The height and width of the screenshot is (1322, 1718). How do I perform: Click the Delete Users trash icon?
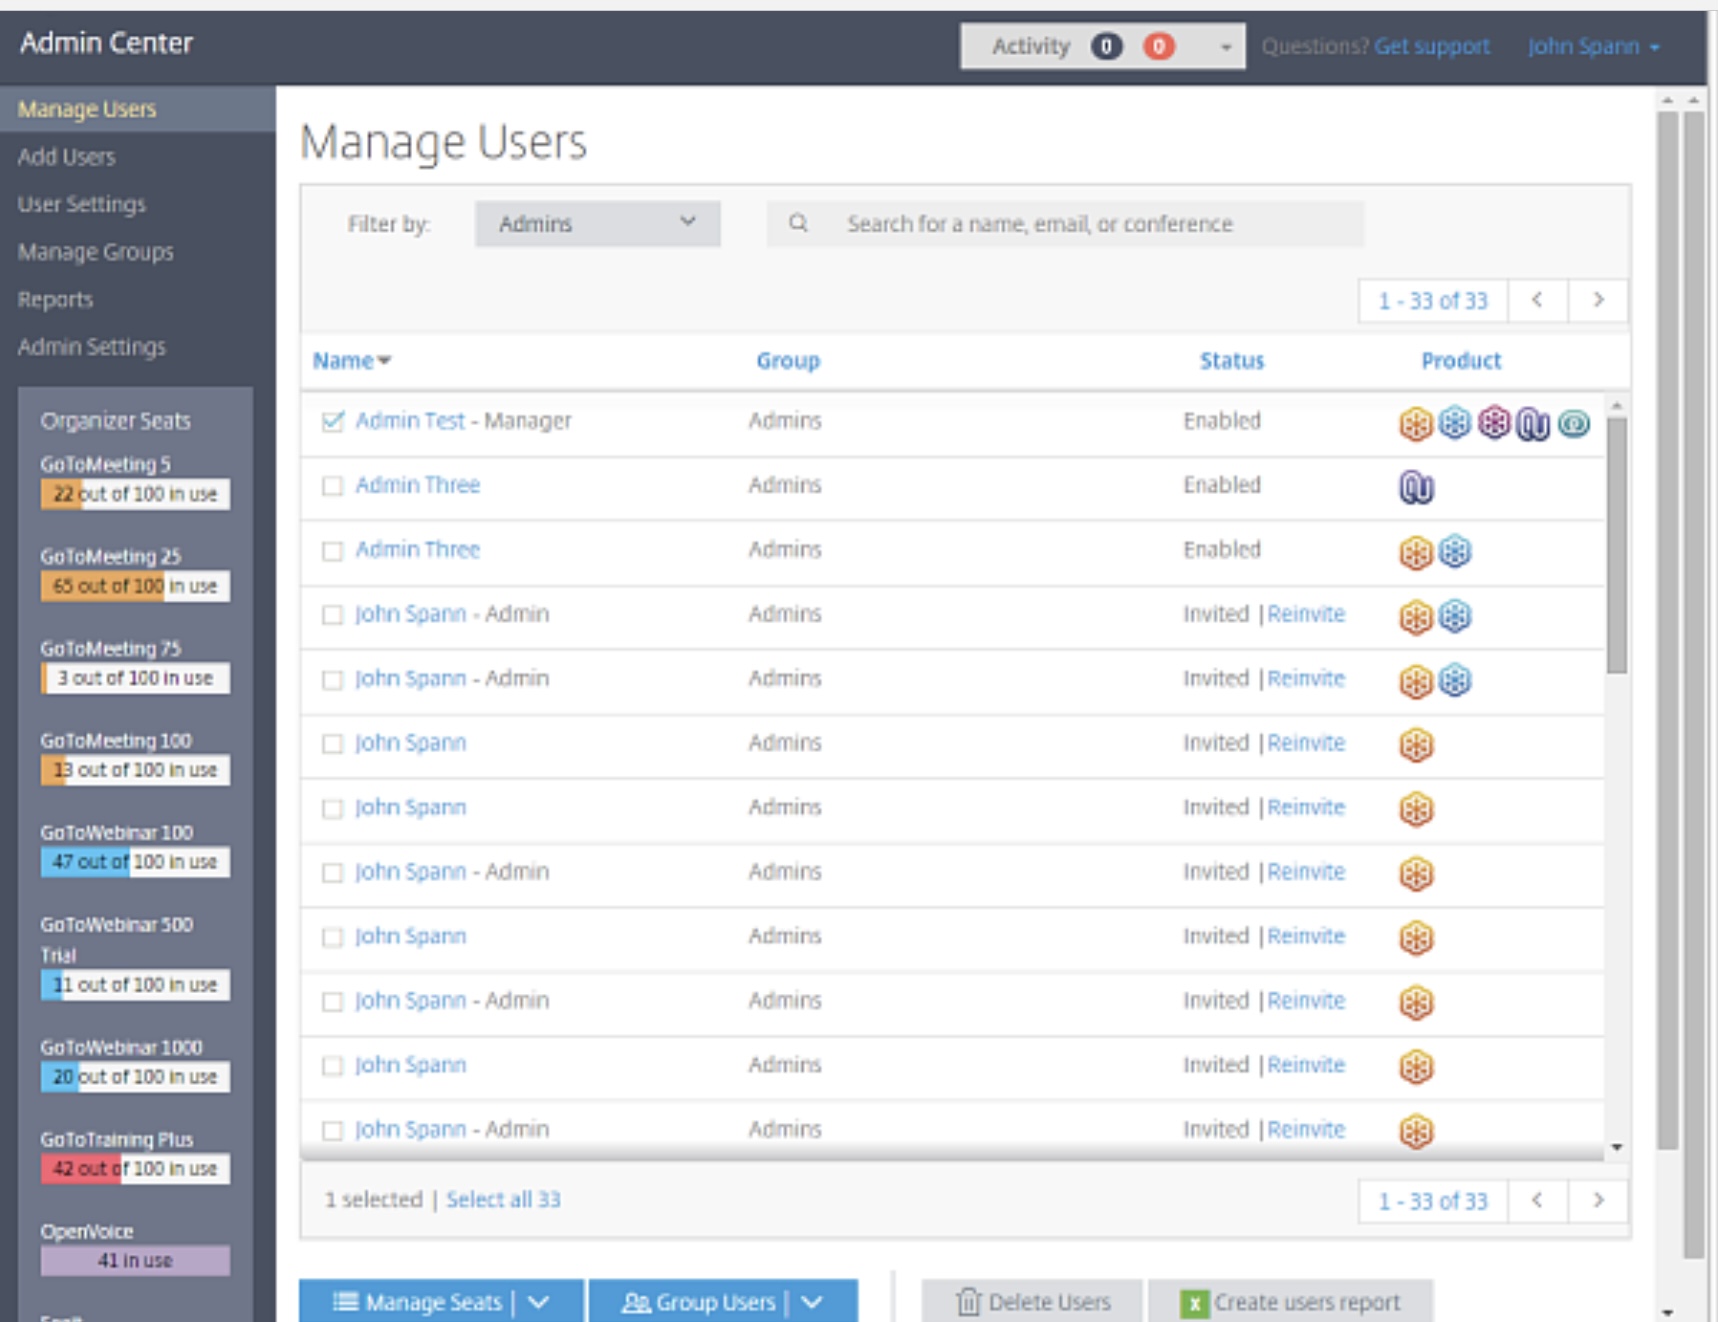point(968,1302)
